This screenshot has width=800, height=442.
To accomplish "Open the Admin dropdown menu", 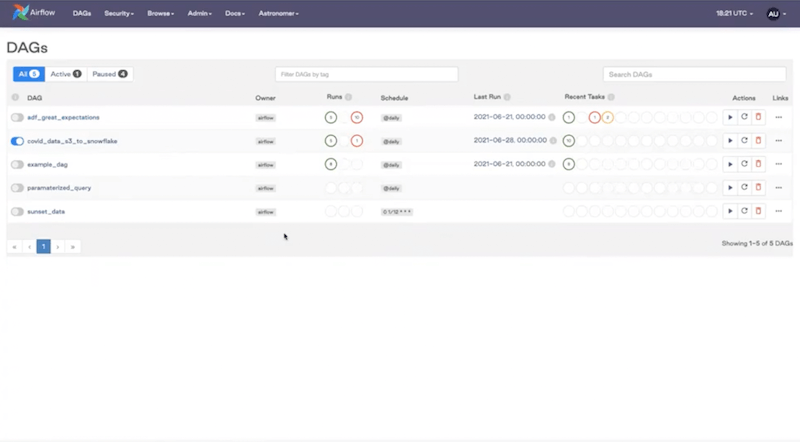I will [199, 13].
